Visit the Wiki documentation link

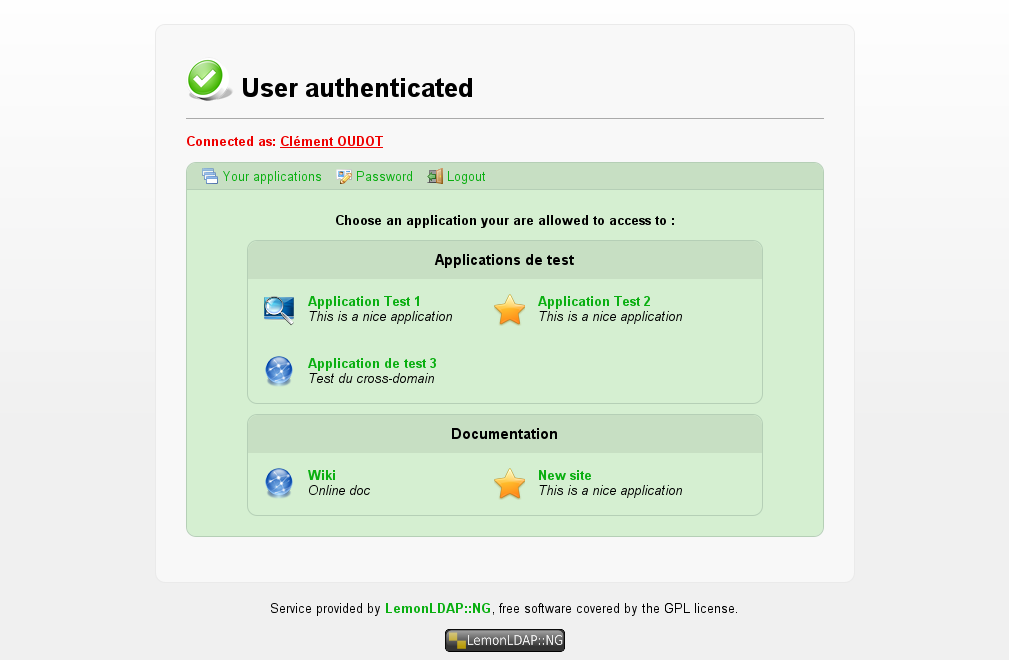point(322,475)
